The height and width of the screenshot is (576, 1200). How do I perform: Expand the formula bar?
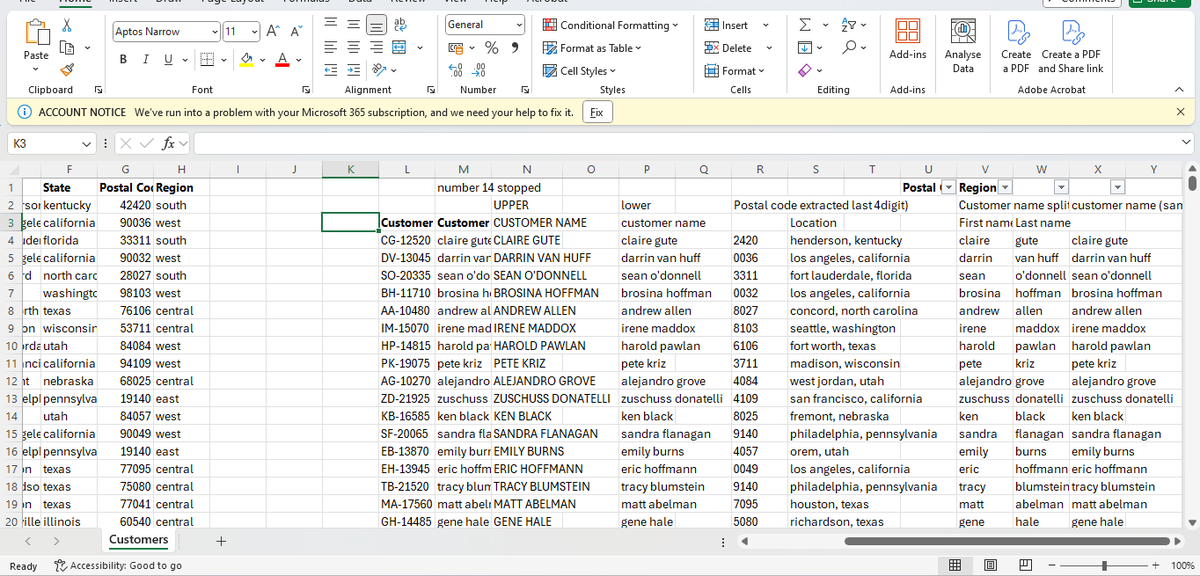pos(1187,144)
